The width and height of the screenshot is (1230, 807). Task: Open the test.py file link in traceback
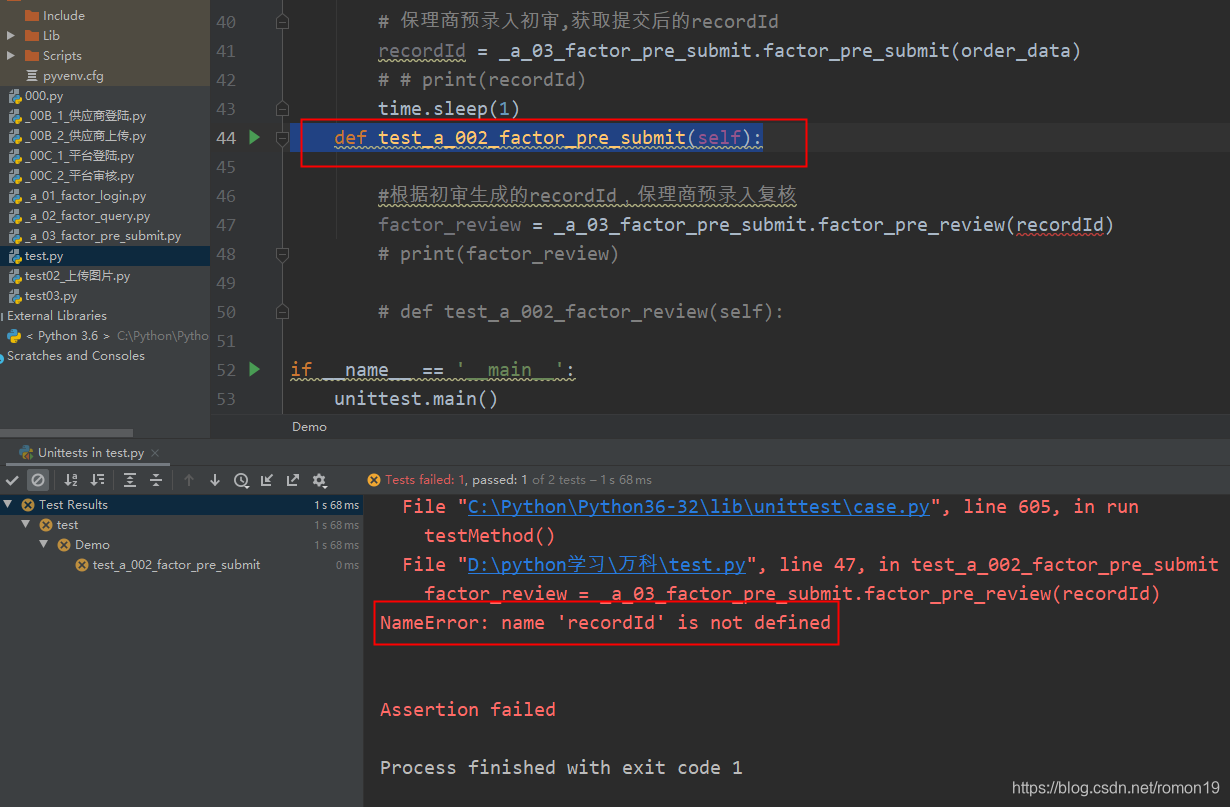(607, 565)
